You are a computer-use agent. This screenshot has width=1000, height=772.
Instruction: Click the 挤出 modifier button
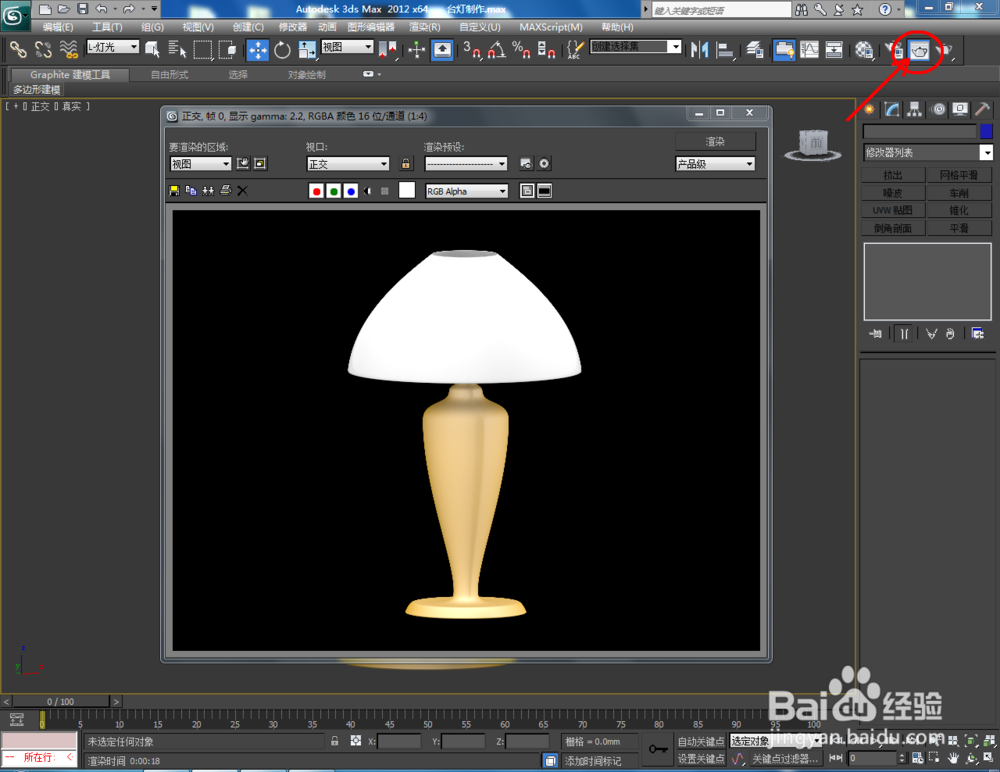click(893, 175)
